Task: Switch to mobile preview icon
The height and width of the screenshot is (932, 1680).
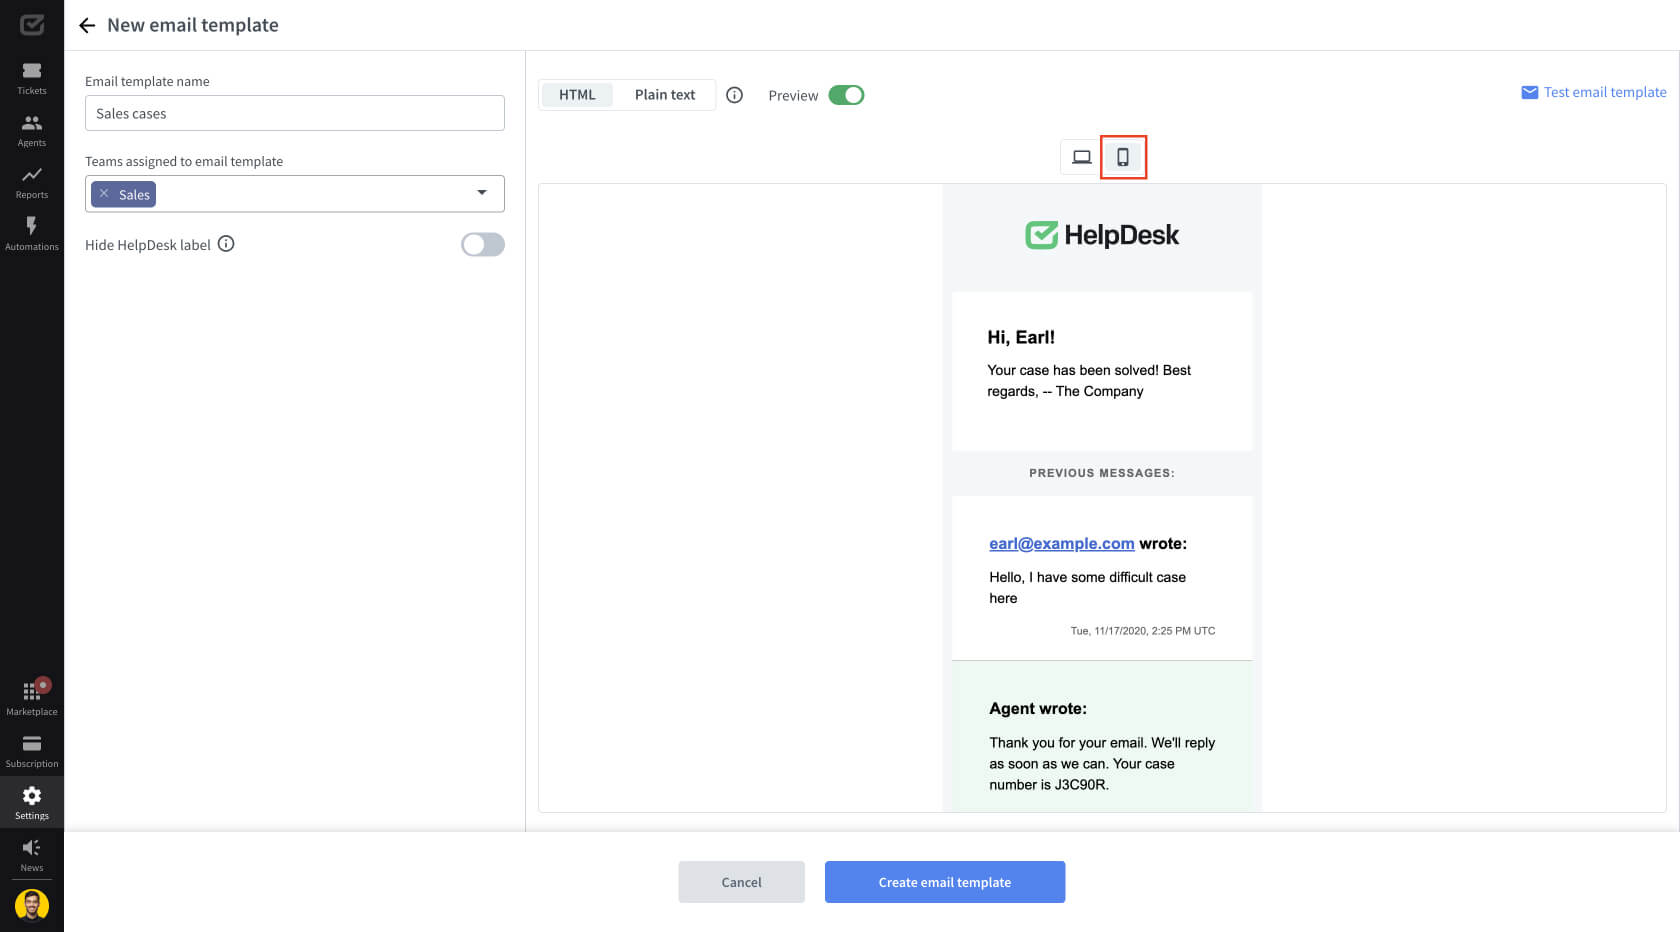Action: (1123, 157)
